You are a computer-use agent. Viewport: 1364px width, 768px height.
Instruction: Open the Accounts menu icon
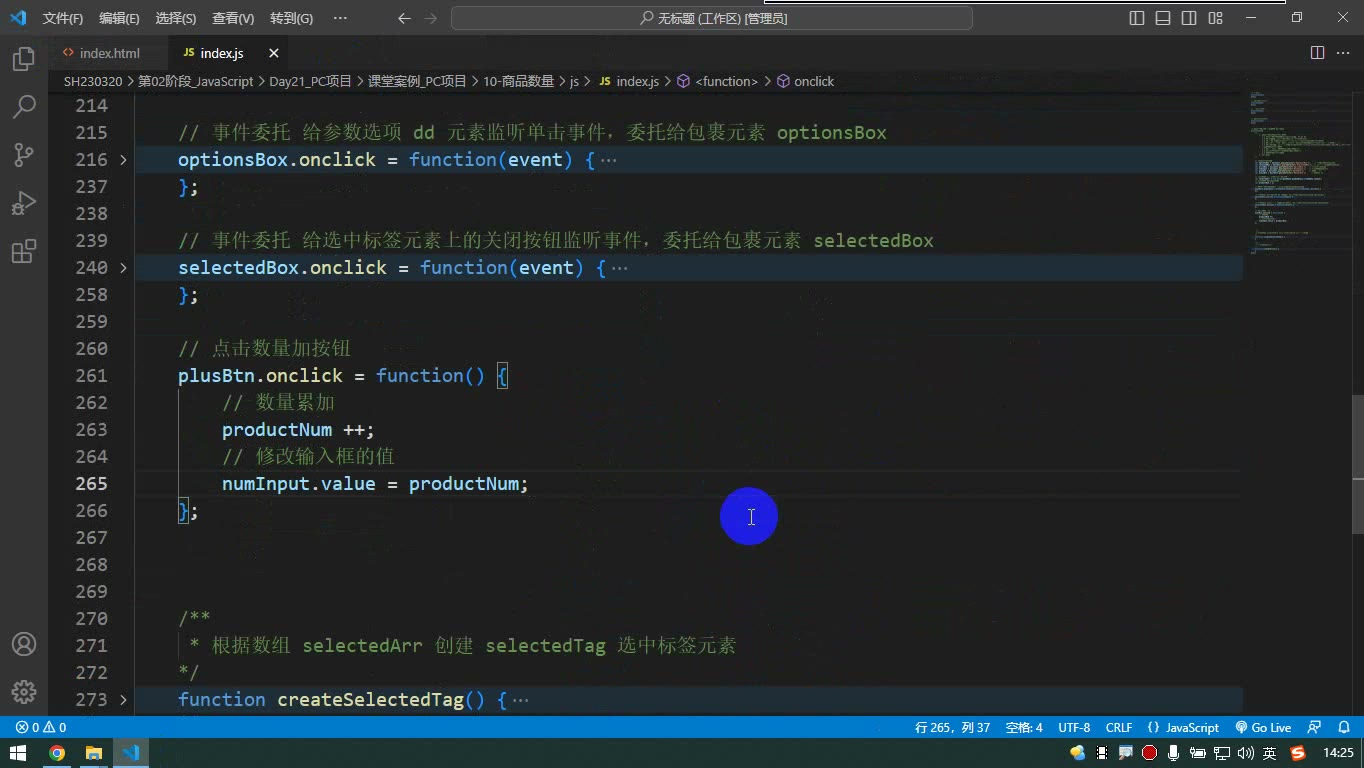click(x=24, y=644)
